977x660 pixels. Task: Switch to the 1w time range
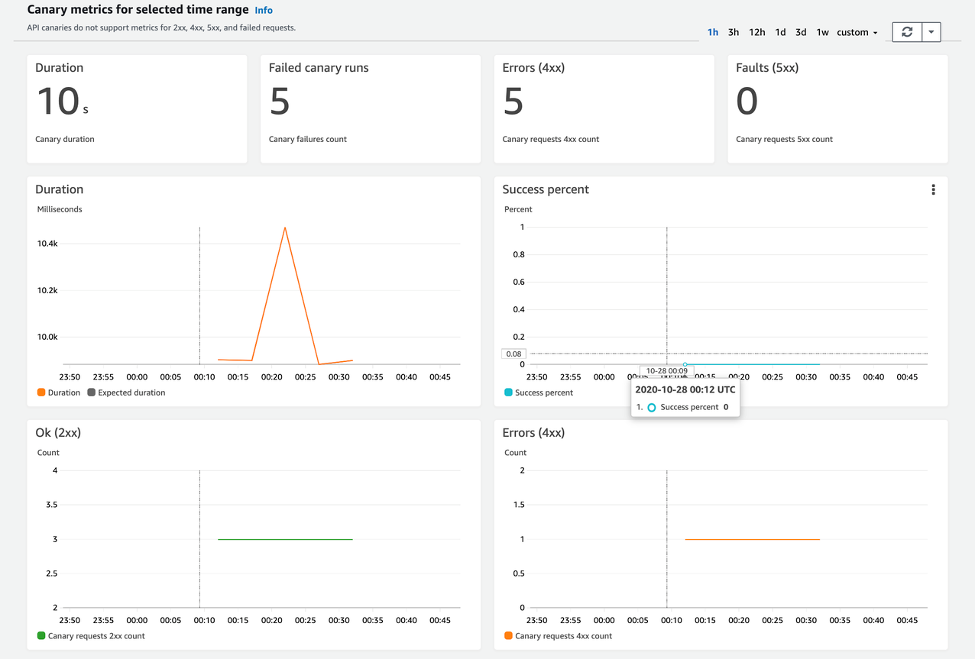pyautogui.click(x=821, y=31)
